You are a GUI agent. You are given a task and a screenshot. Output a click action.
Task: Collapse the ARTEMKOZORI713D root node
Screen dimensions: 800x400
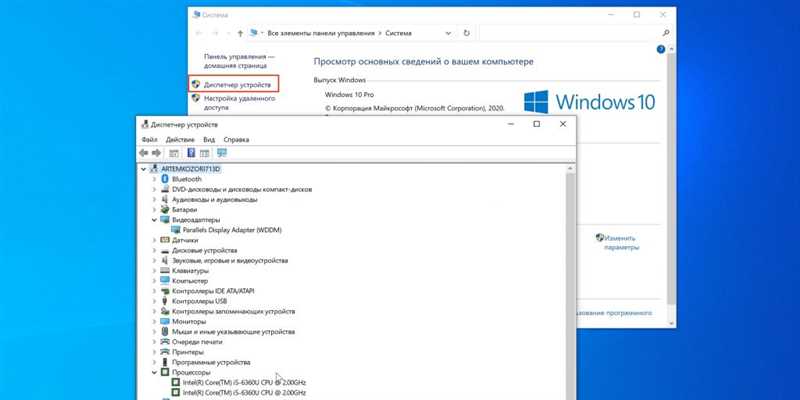pyautogui.click(x=143, y=169)
